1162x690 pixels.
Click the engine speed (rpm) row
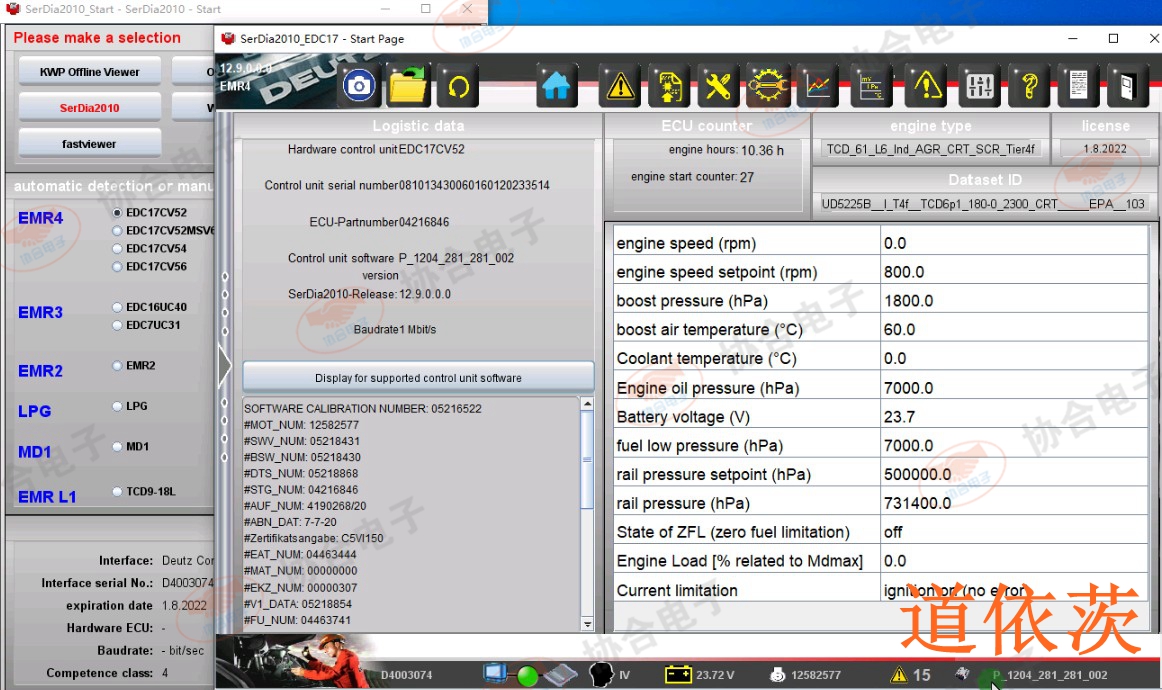pyautogui.click(x=880, y=243)
